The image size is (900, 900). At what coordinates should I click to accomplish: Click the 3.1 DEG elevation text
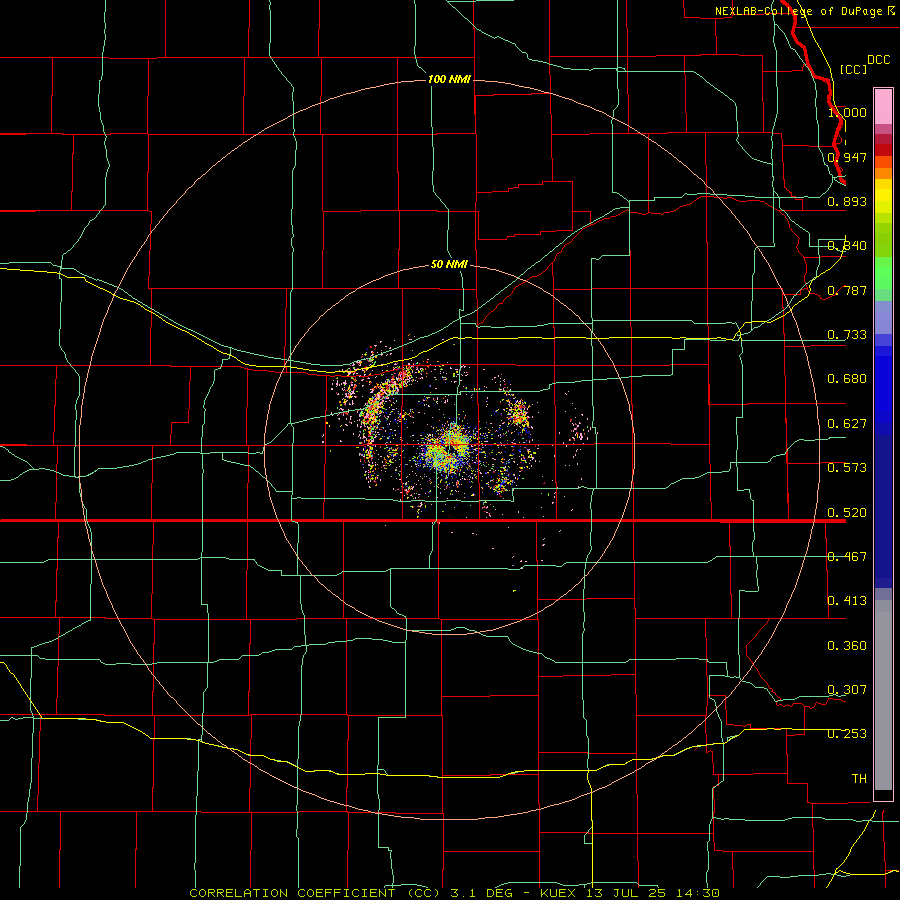(482, 893)
